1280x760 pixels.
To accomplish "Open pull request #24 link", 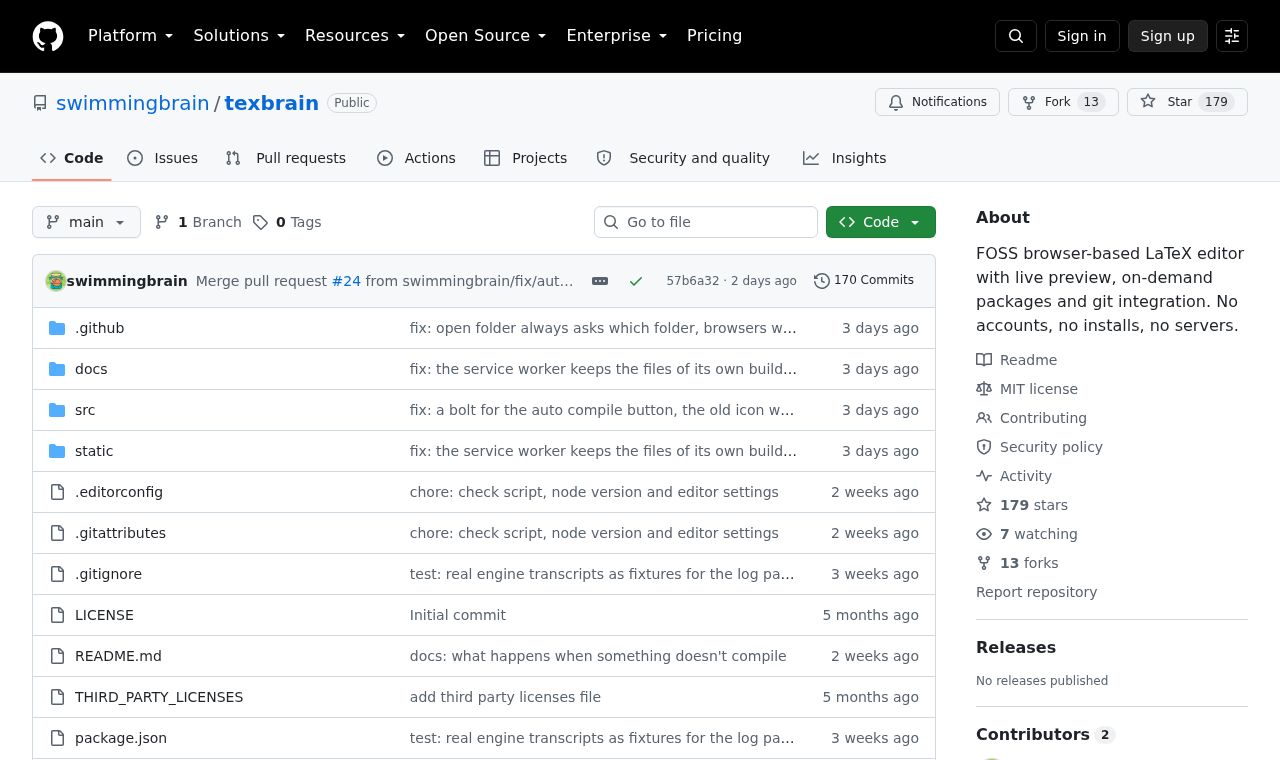I will click(x=346, y=281).
